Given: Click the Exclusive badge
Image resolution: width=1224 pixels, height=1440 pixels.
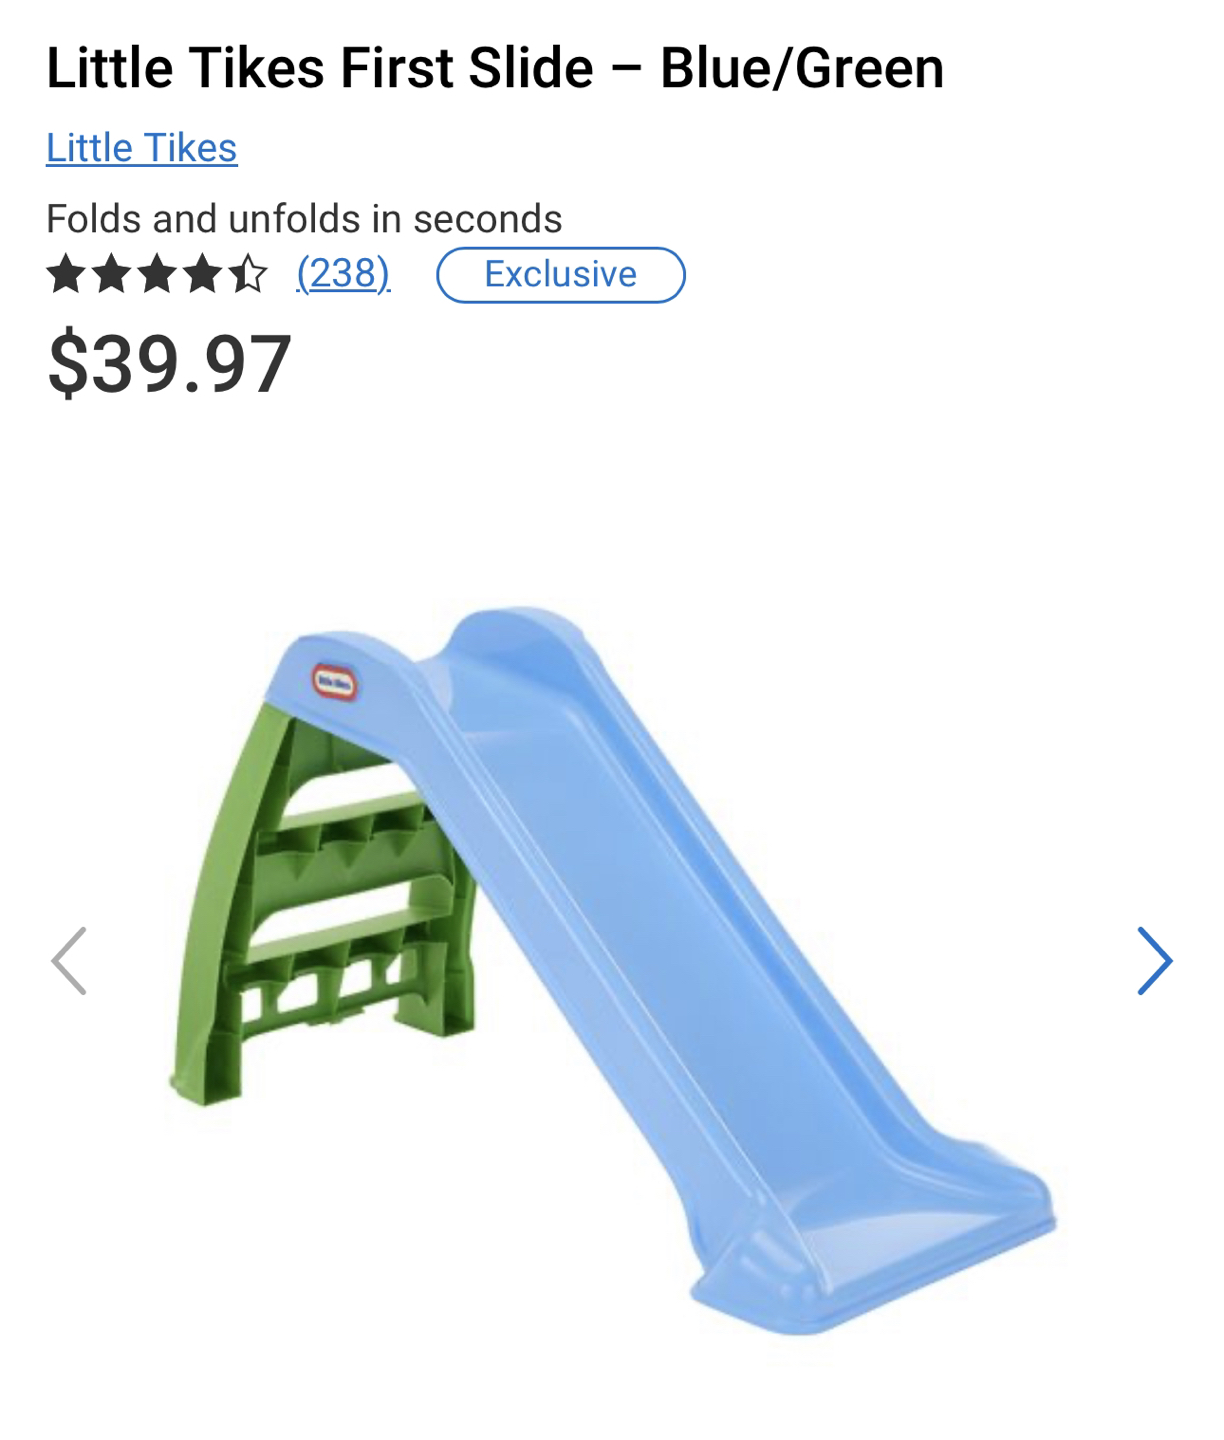Looking at the screenshot, I should point(561,275).
